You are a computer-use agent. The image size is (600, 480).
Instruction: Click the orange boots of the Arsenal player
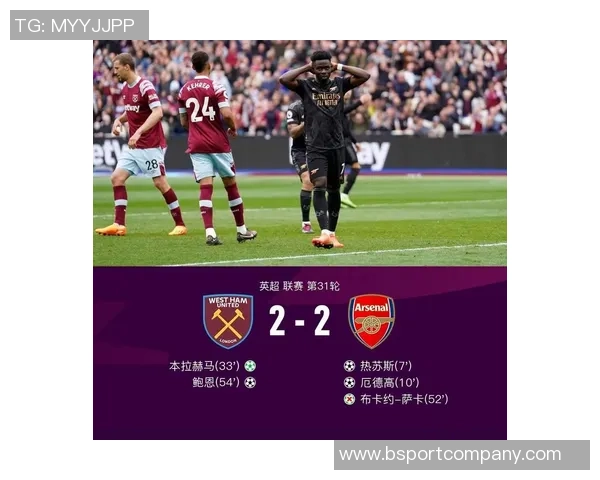pos(327,240)
